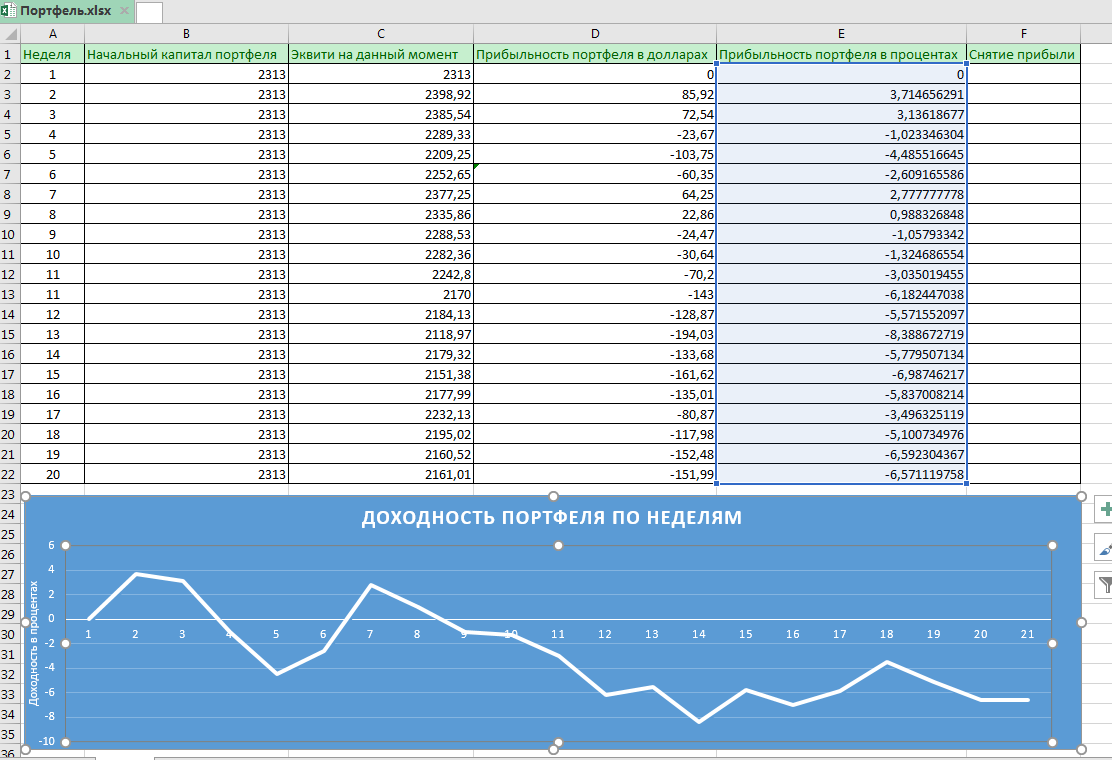The width and height of the screenshot is (1112, 760).
Task: Select row 13 header
Action: click(x=9, y=294)
